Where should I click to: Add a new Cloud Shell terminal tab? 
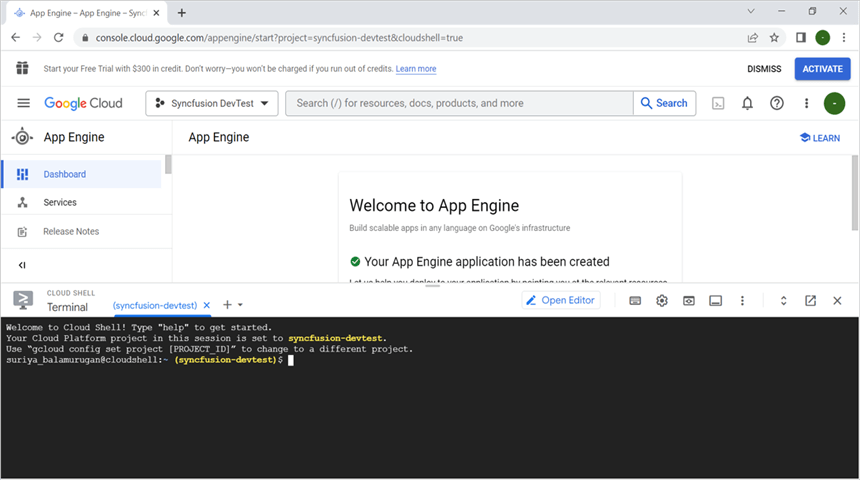pos(227,304)
